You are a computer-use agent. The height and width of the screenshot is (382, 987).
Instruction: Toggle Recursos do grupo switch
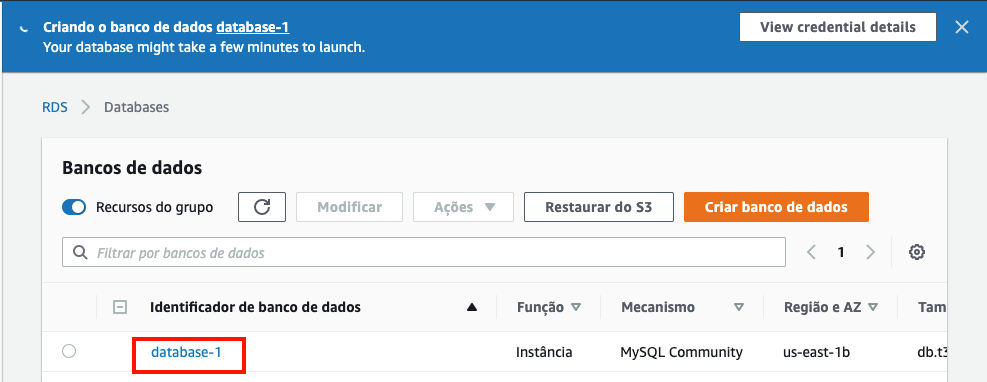coord(74,207)
